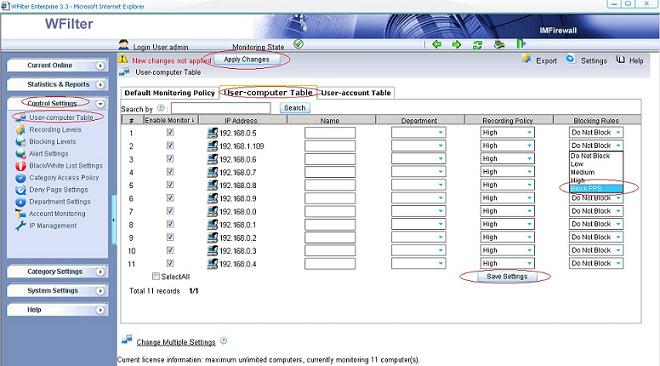Click the Black/White List Settings red icon

(21, 166)
